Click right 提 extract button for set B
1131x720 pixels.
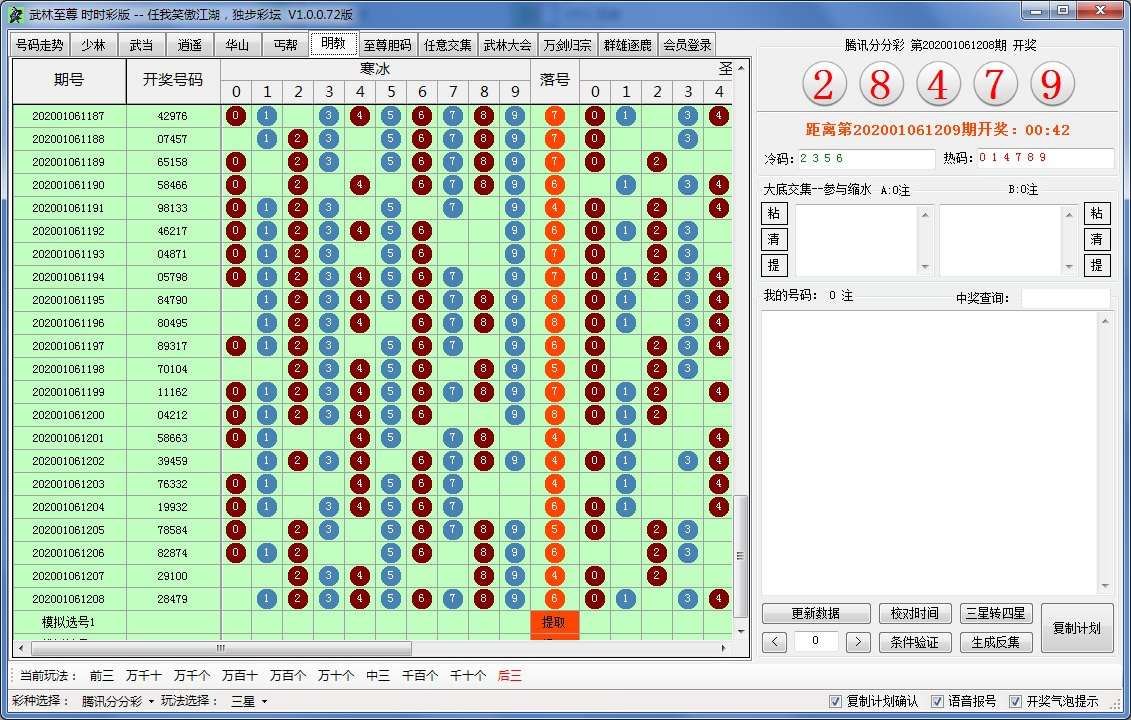(x=1097, y=265)
